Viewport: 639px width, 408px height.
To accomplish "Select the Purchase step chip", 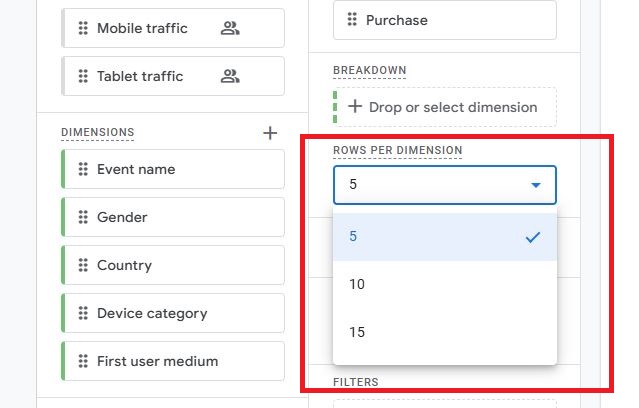I will tap(445, 20).
